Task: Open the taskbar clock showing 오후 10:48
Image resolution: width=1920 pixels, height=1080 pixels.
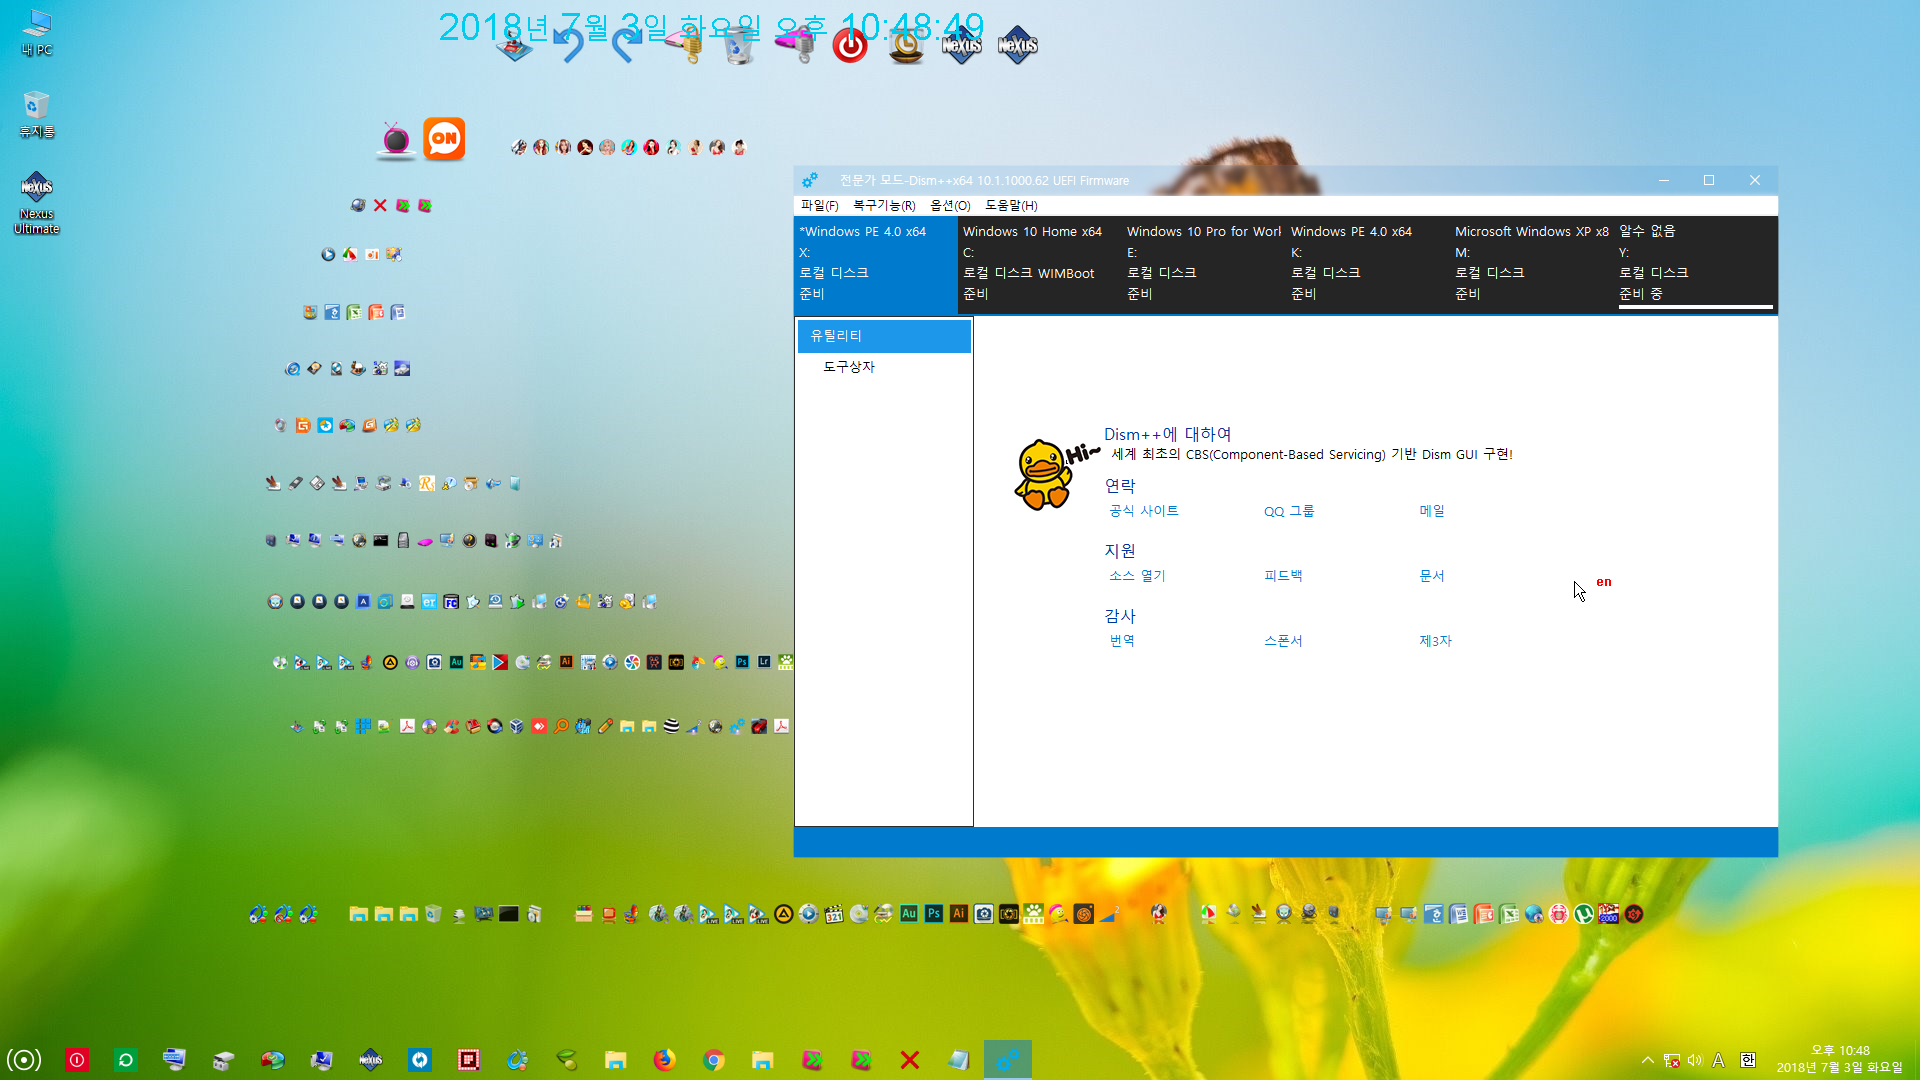Action: 1840,1059
